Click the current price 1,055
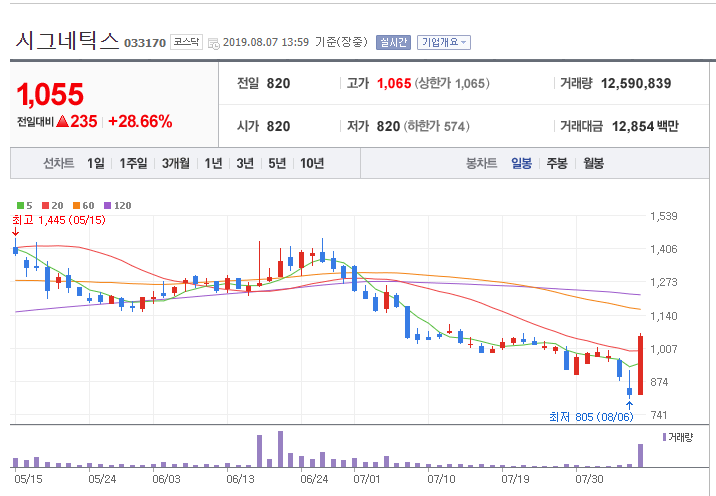 pos(50,95)
